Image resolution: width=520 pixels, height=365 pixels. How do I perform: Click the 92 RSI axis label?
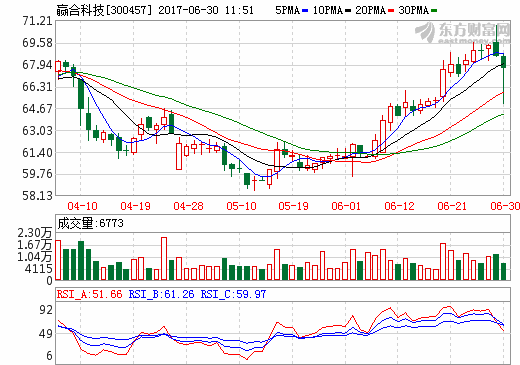coord(46,310)
